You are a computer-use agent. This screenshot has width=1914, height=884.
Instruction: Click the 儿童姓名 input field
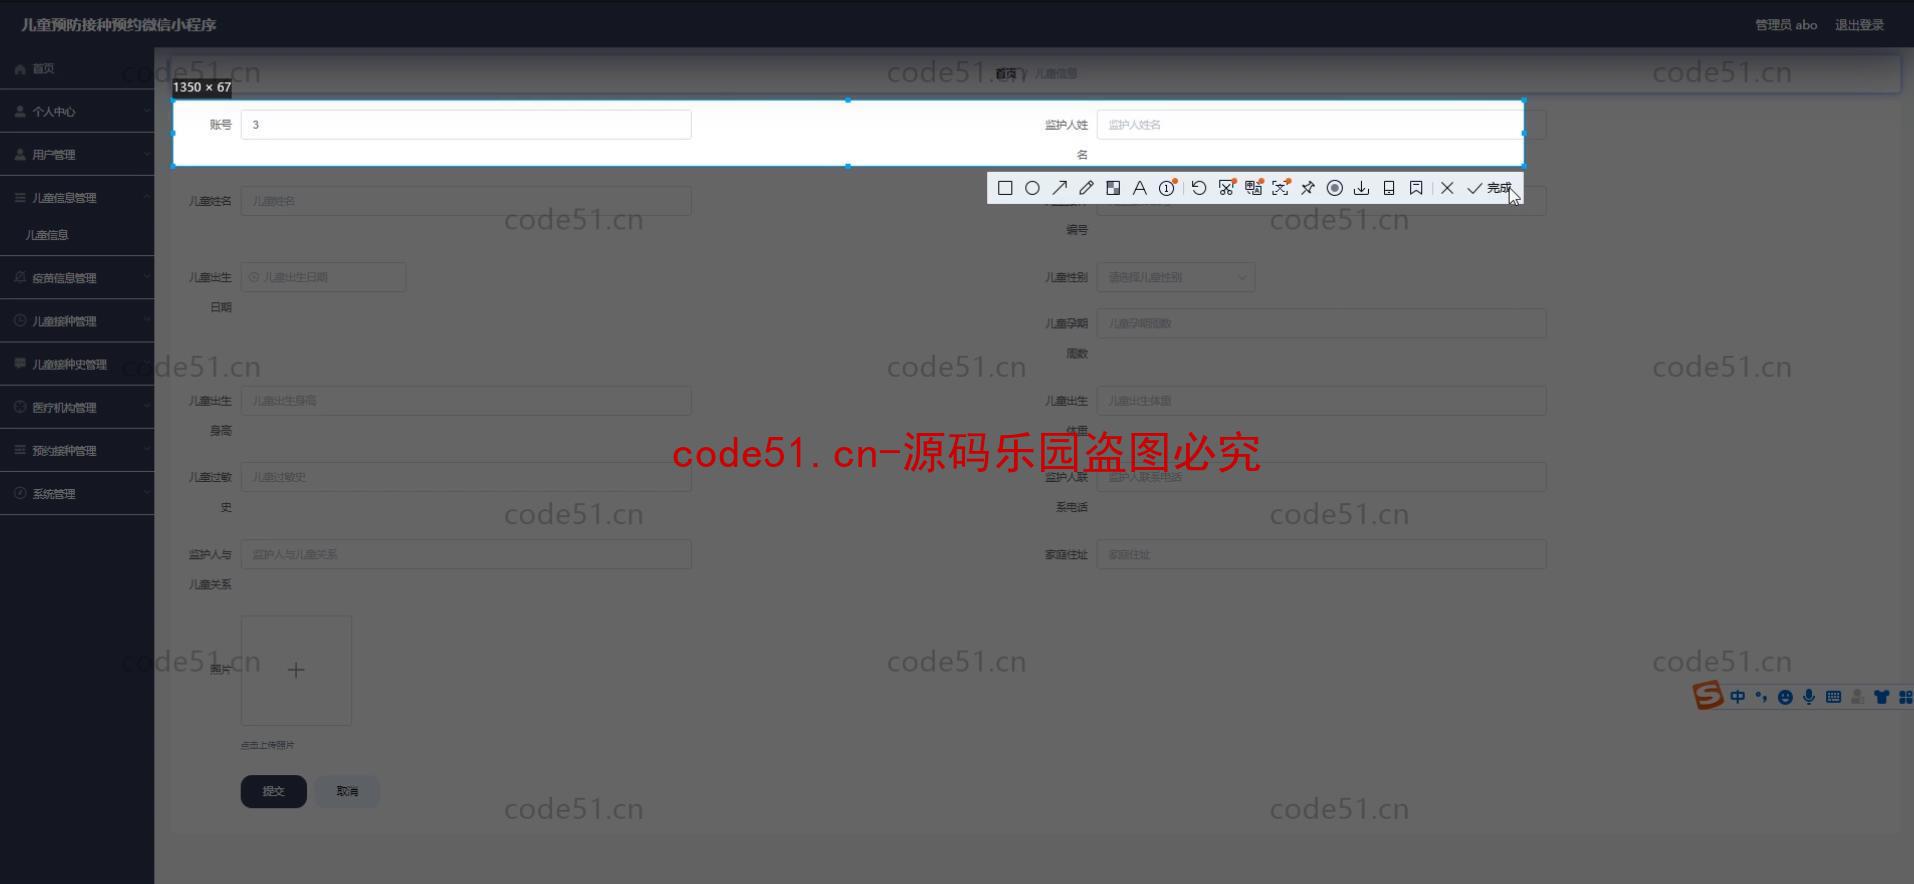(466, 201)
